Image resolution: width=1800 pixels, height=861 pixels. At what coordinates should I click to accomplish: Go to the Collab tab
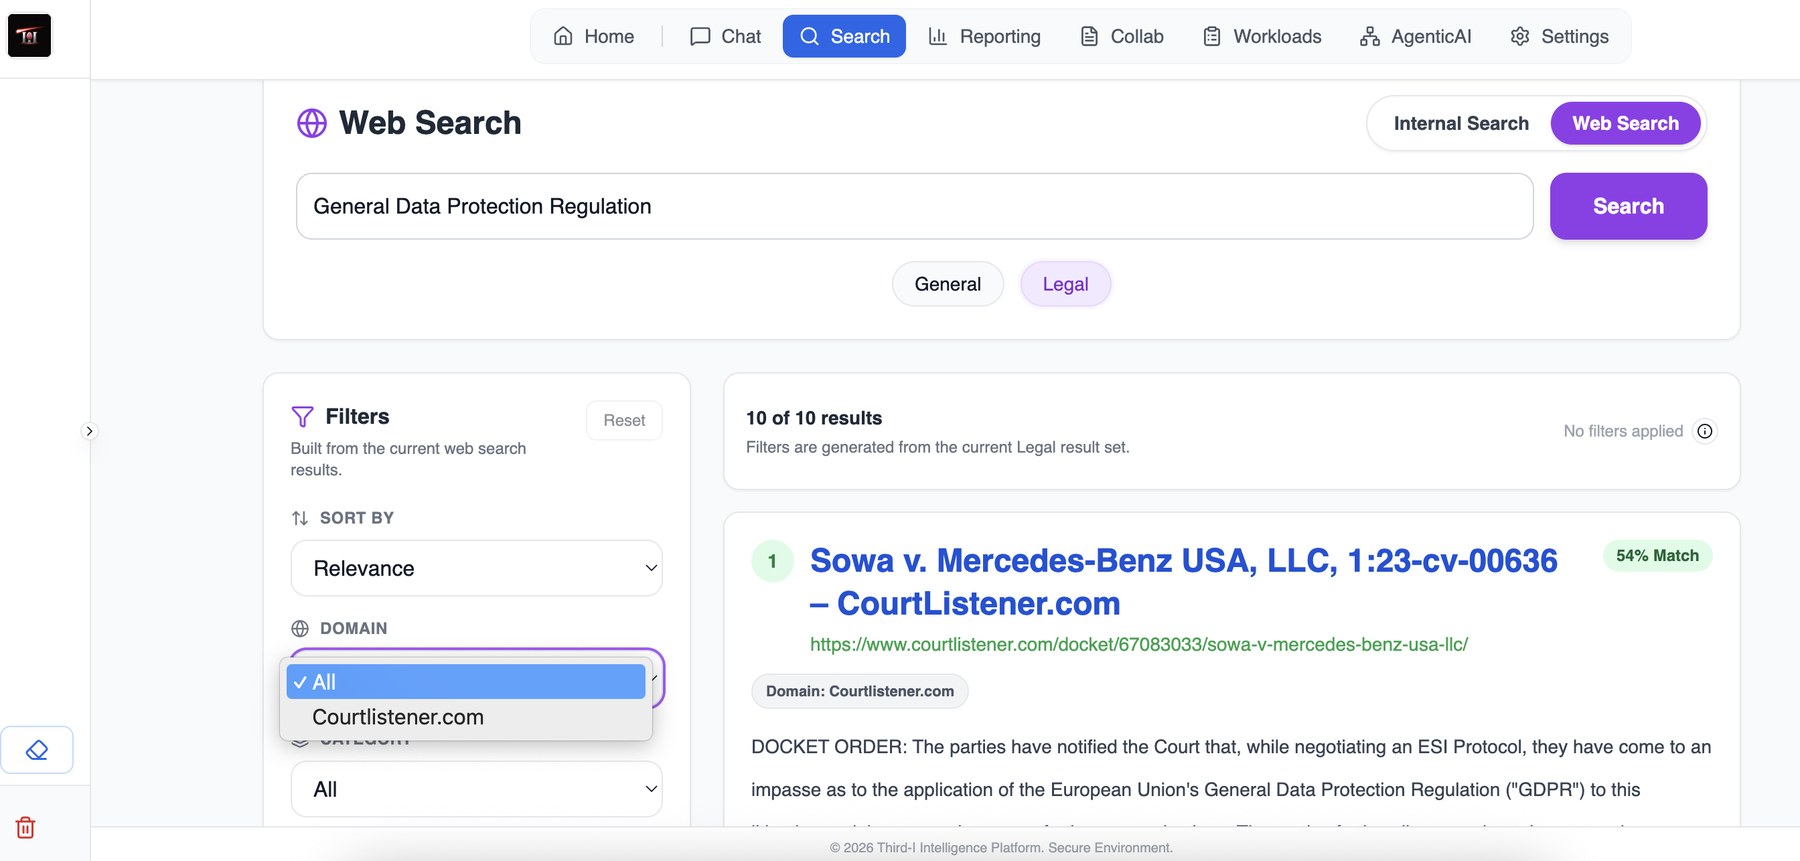point(1122,36)
